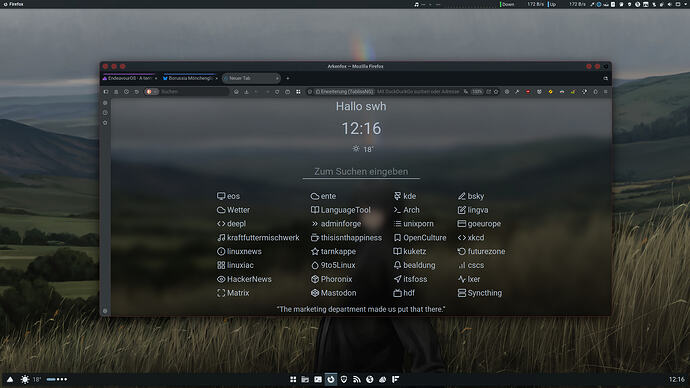The width and height of the screenshot is (690, 388).
Task: Open the linuxiac link
Action: 235,265
